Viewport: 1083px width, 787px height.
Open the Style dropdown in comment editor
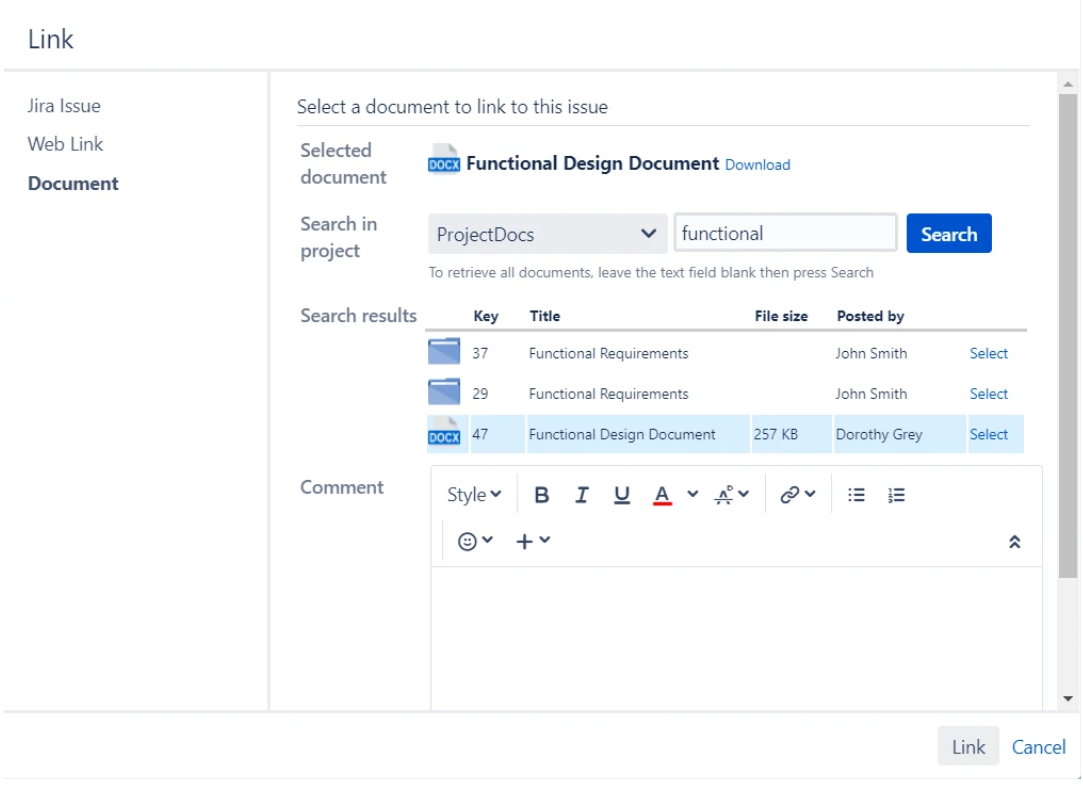point(474,495)
